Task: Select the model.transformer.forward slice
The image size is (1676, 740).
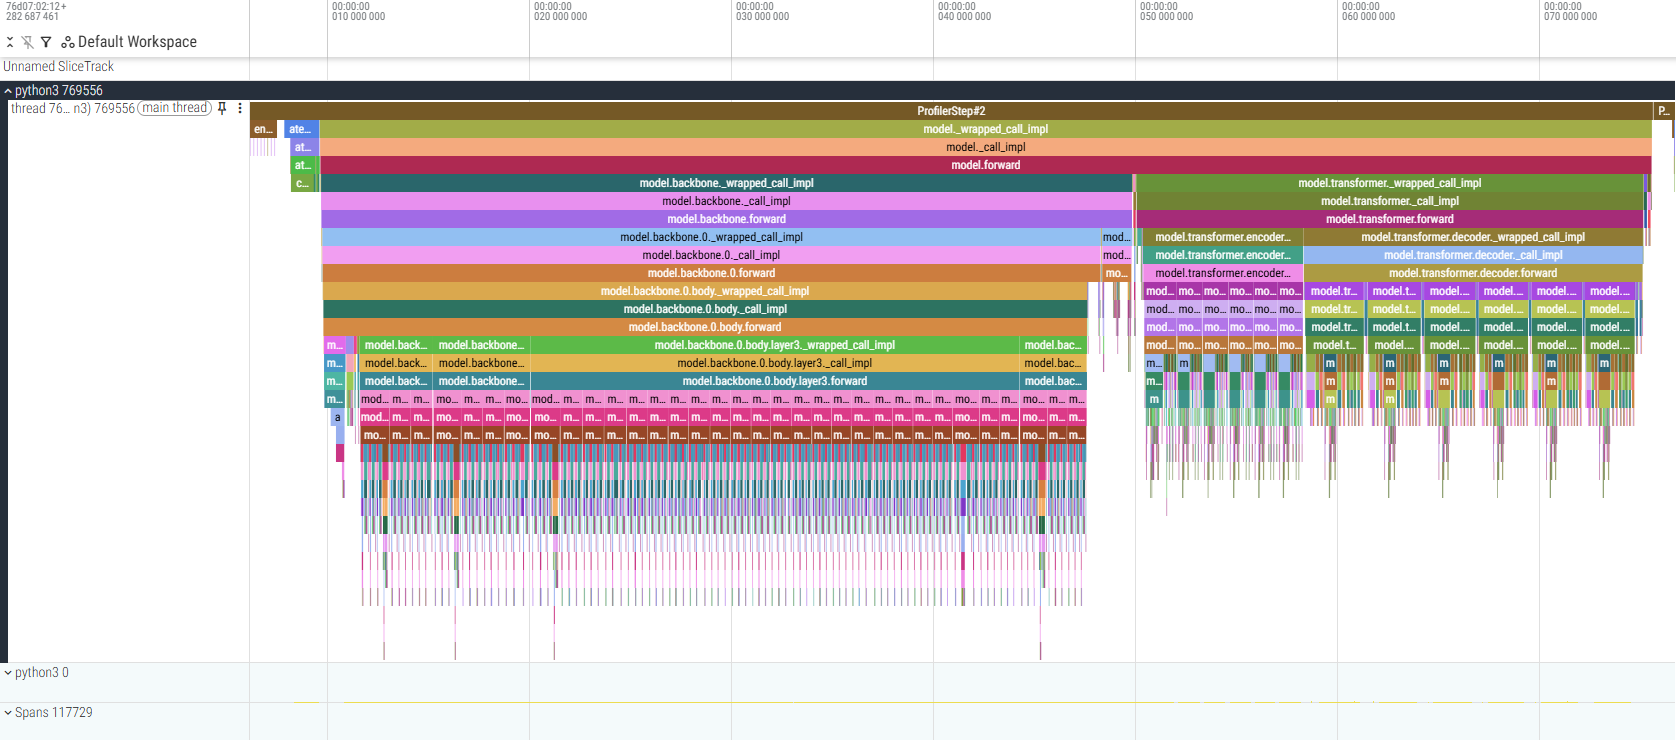Action: 1389,219
